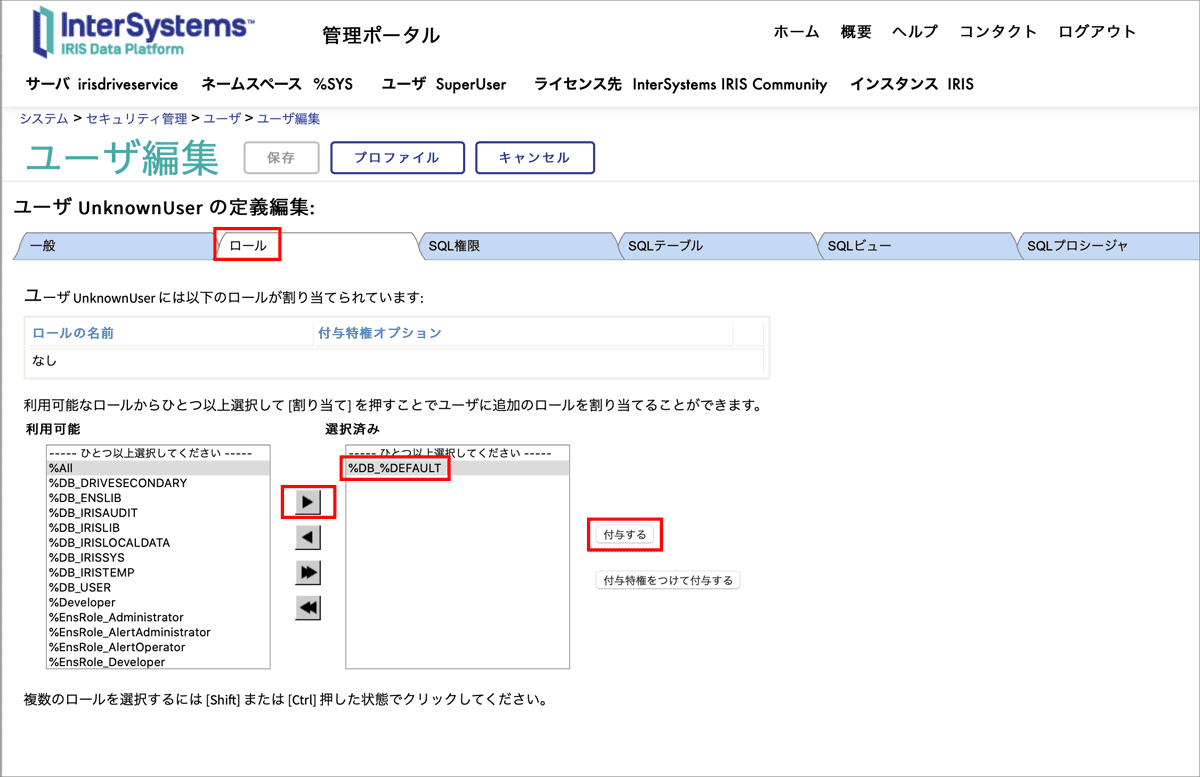Open the コンタクト link

click(x=998, y=31)
